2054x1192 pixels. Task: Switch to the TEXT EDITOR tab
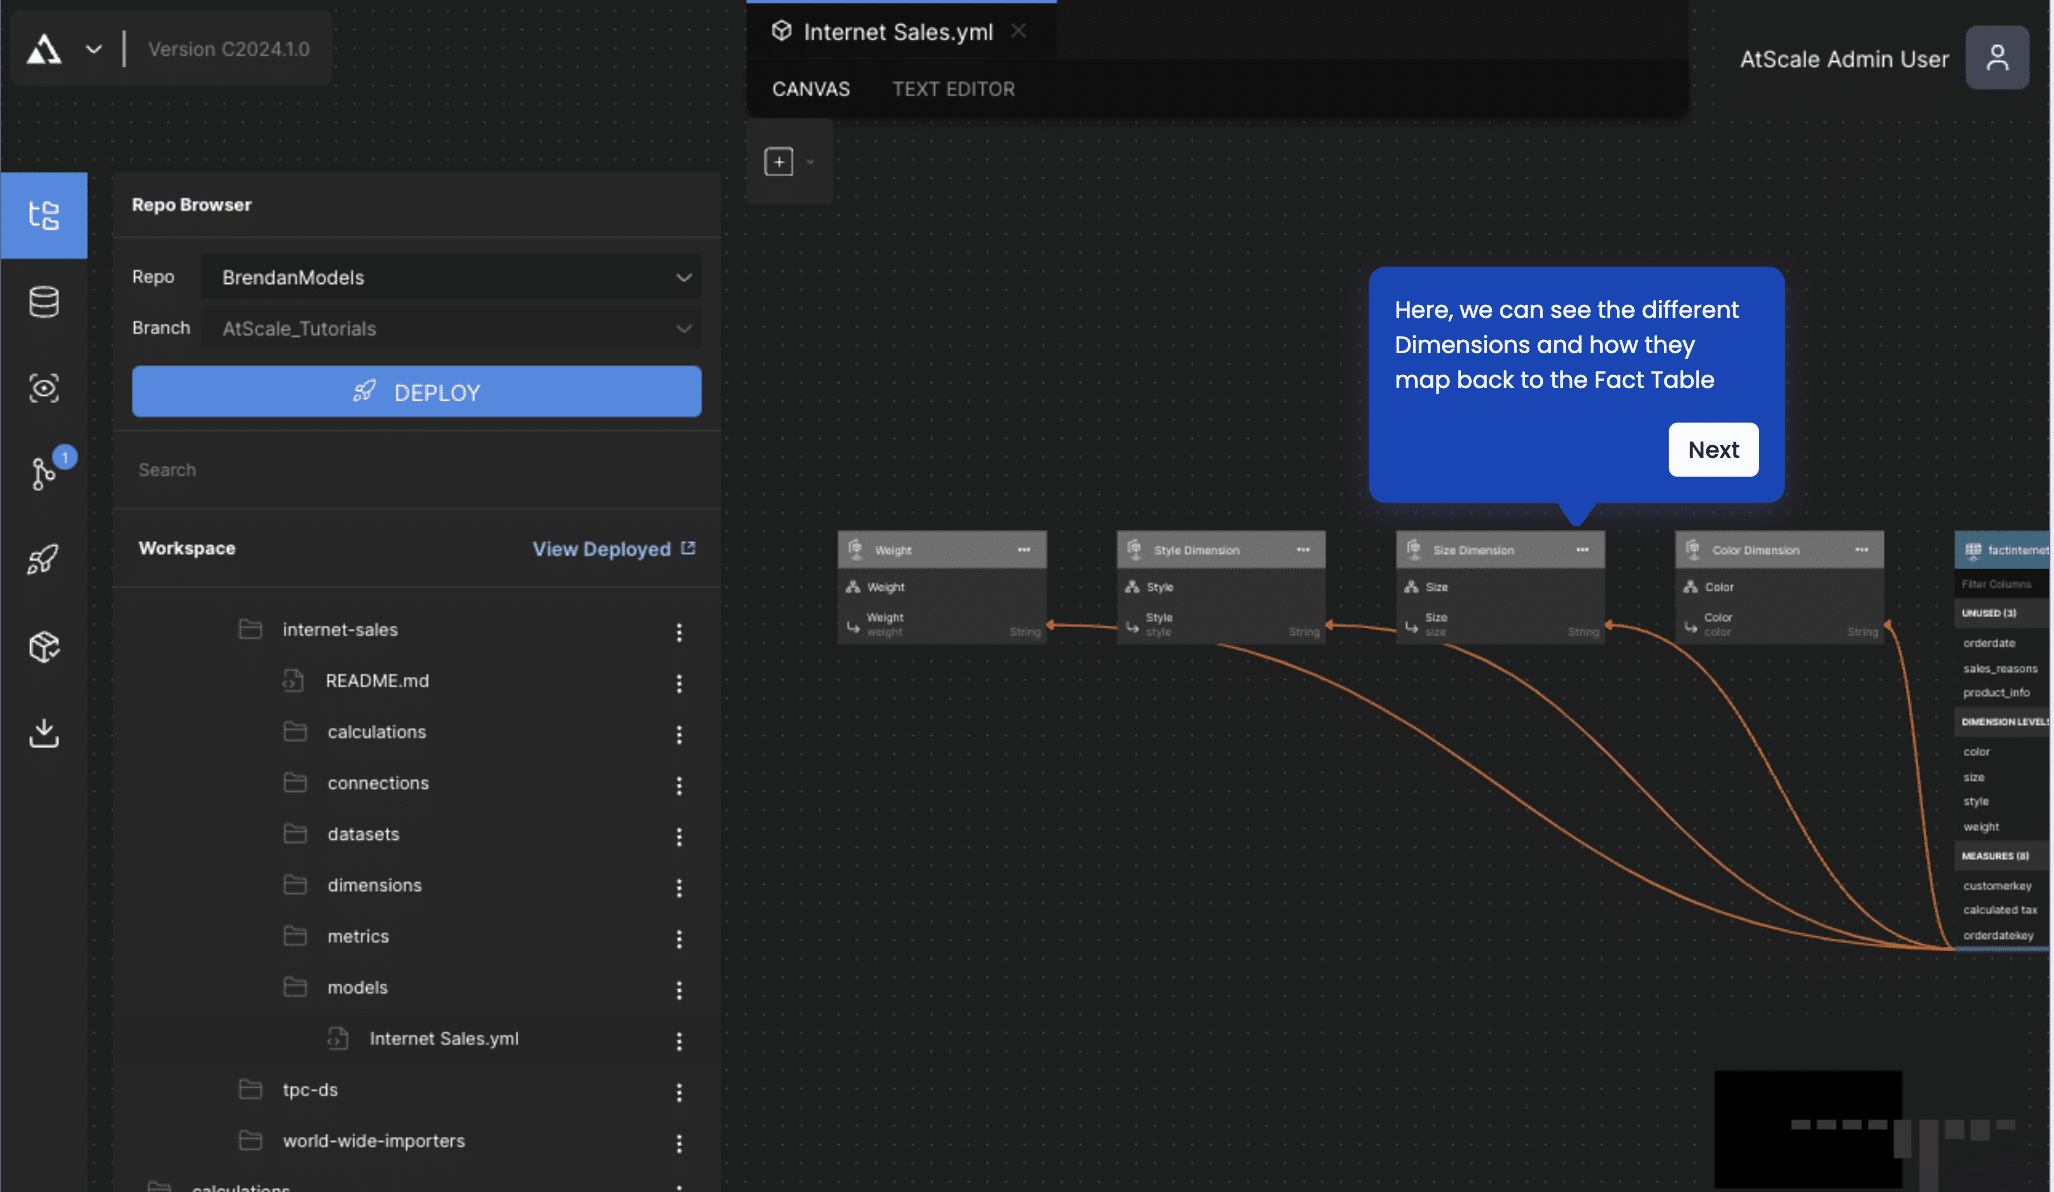click(x=953, y=89)
